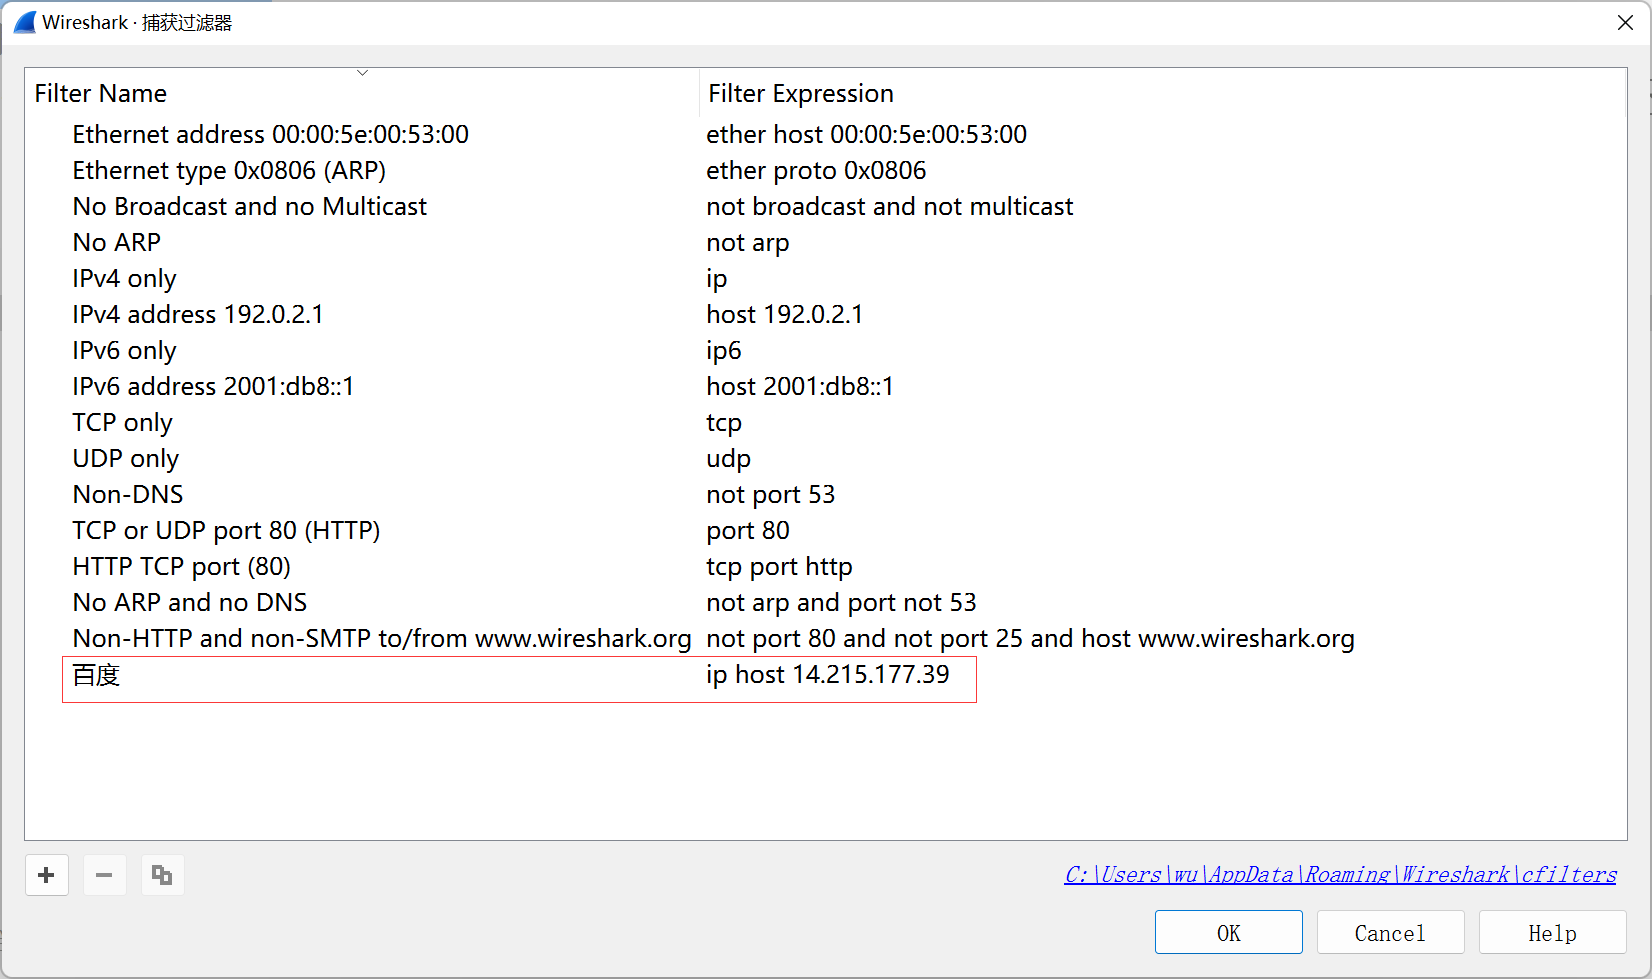1652x979 pixels.
Task: Open Help for capture filters
Action: [1552, 933]
